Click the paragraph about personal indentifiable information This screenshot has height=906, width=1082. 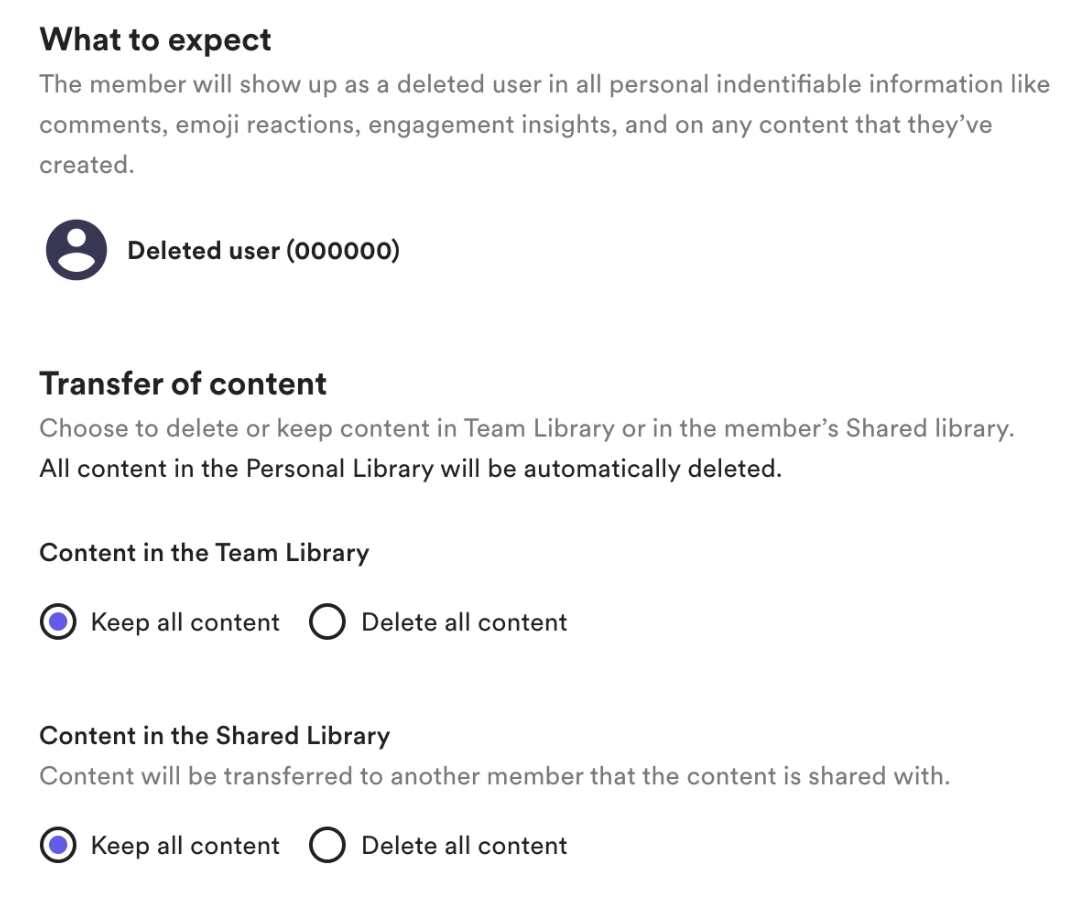544,124
